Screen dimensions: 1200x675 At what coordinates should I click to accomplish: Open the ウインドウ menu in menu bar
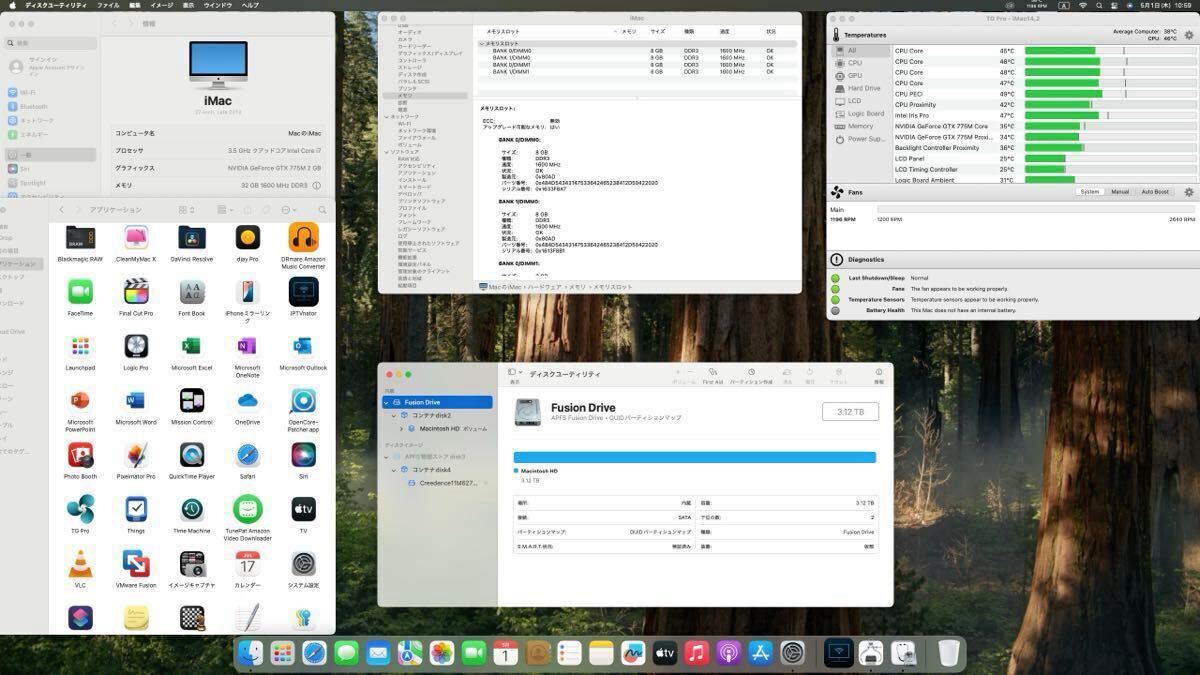point(218,5)
